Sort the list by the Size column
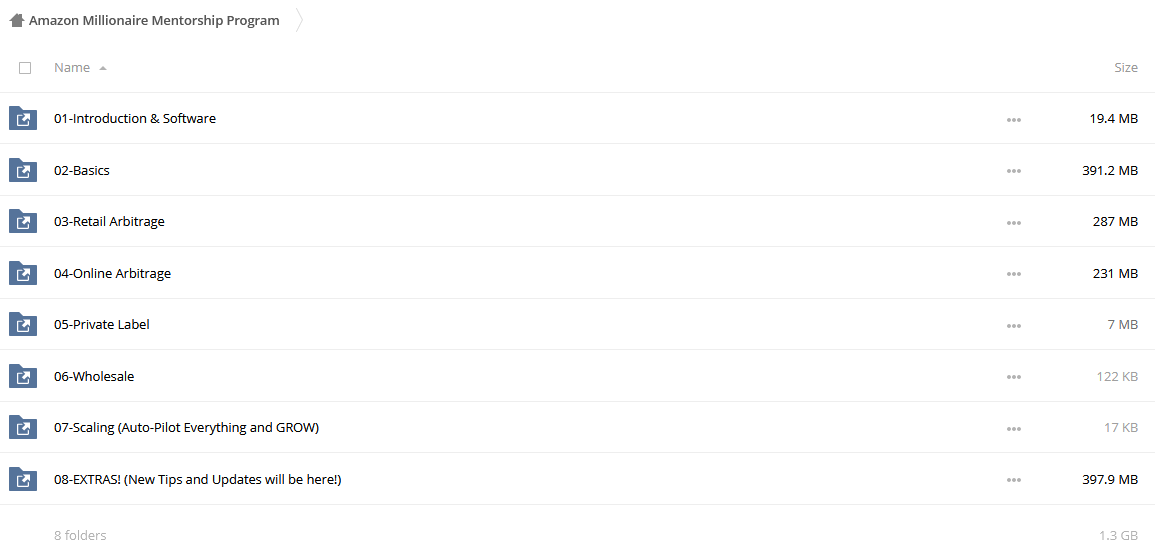 click(x=1126, y=67)
